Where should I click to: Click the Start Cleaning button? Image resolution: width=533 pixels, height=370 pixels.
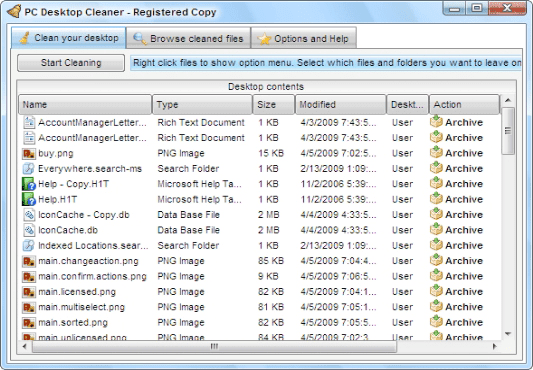71,63
